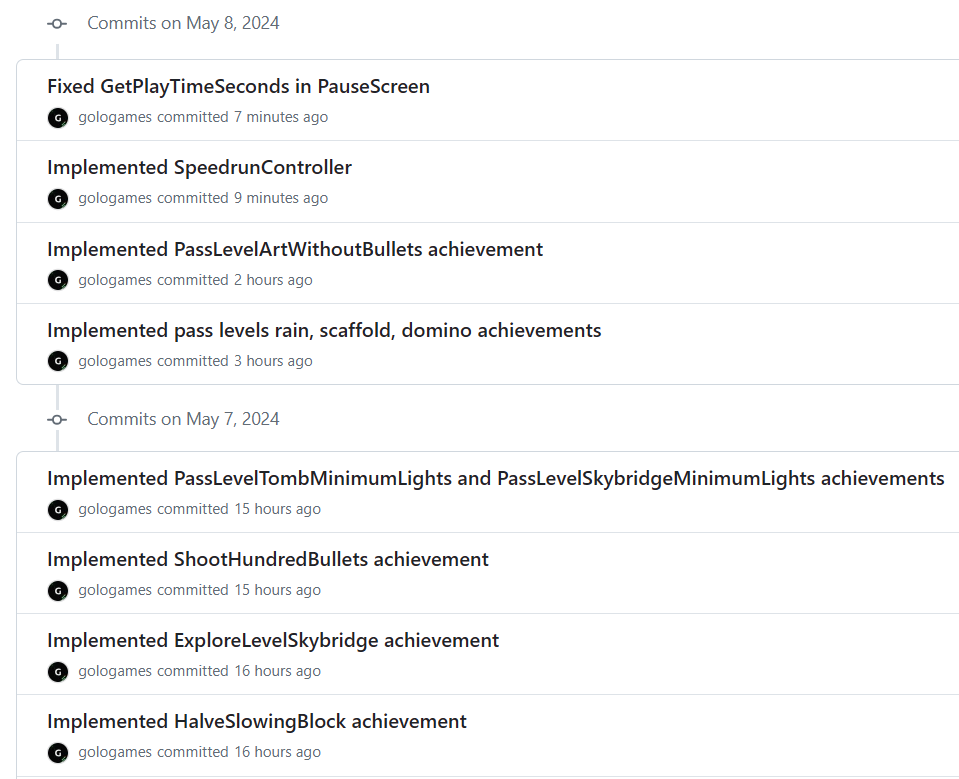This screenshot has width=959, height=779.
Task: Open commit Fixed GetPlayTimeSeconds in PauseScreen
Action: click(x=239, y=86)
